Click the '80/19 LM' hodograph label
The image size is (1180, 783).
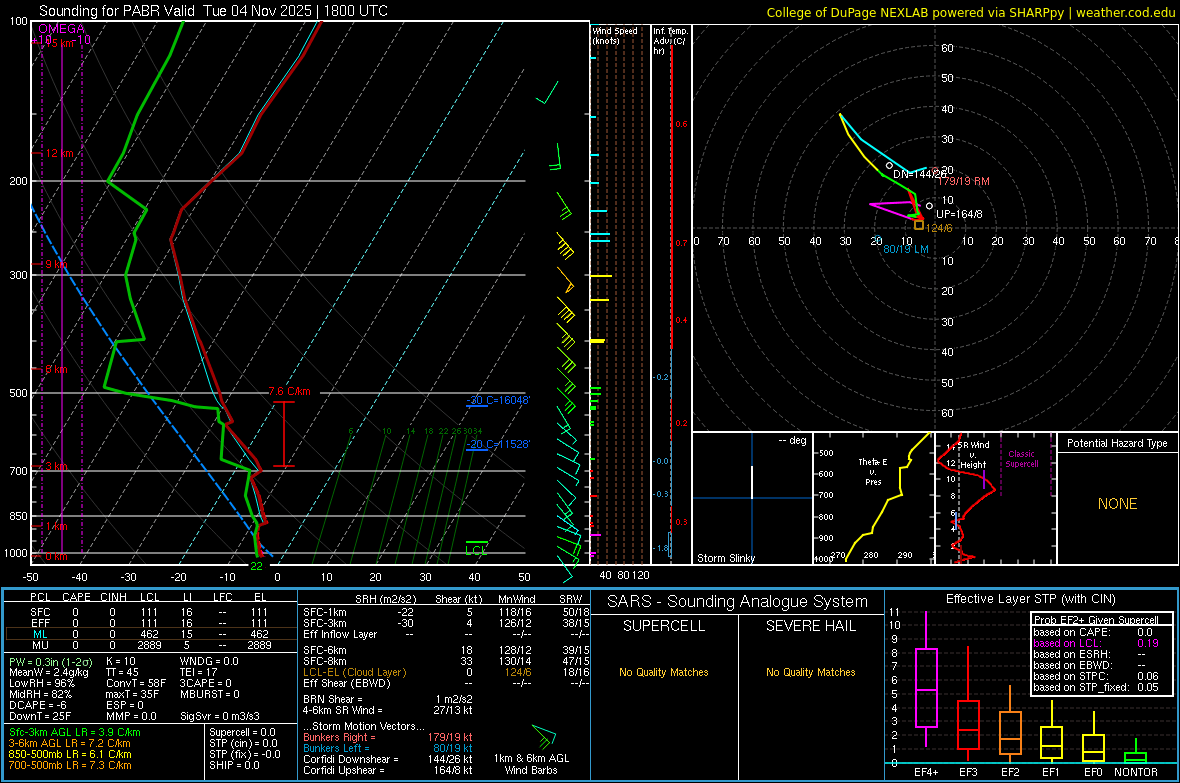point(906,249)
